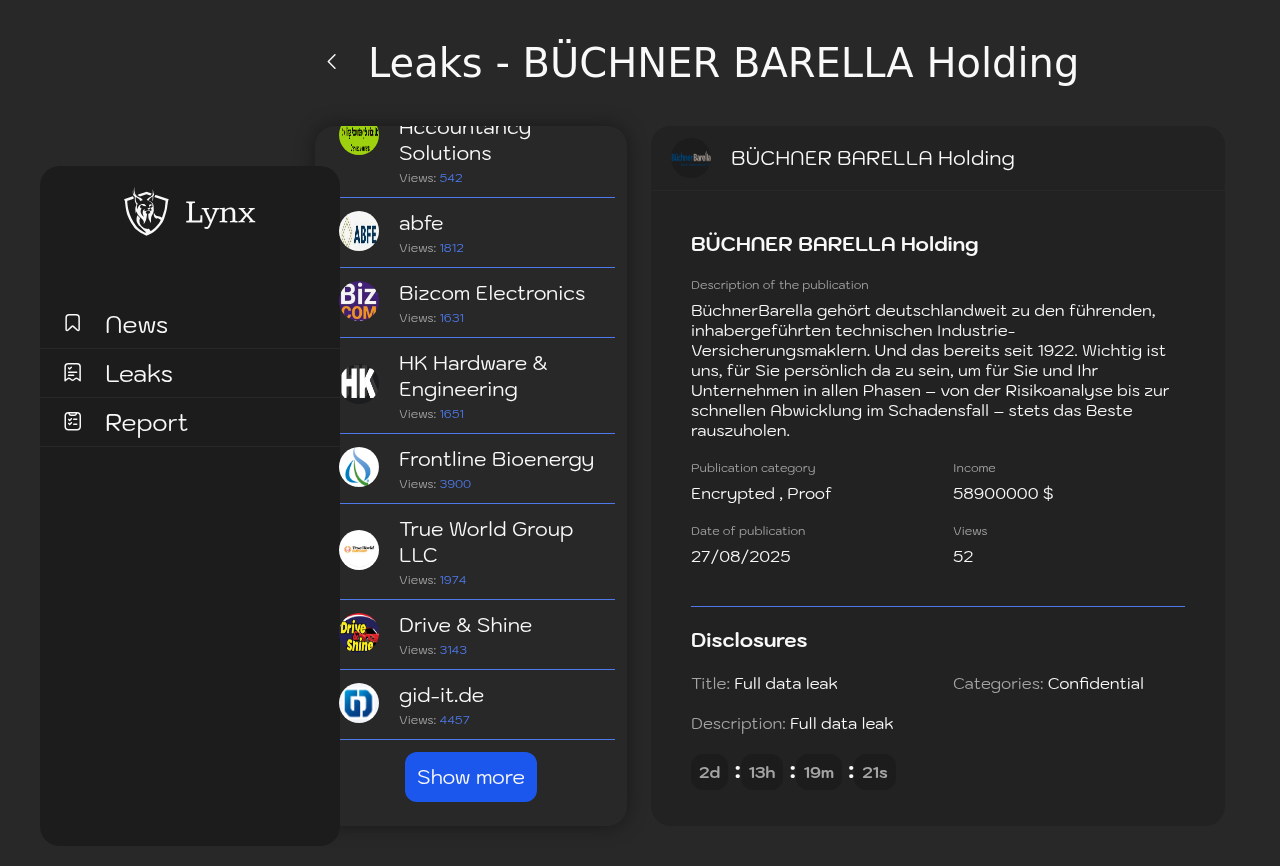Viewport: 1280px width, 866px height.
Task: Click the back arrow beside the Leaks title
Action: 332,62
